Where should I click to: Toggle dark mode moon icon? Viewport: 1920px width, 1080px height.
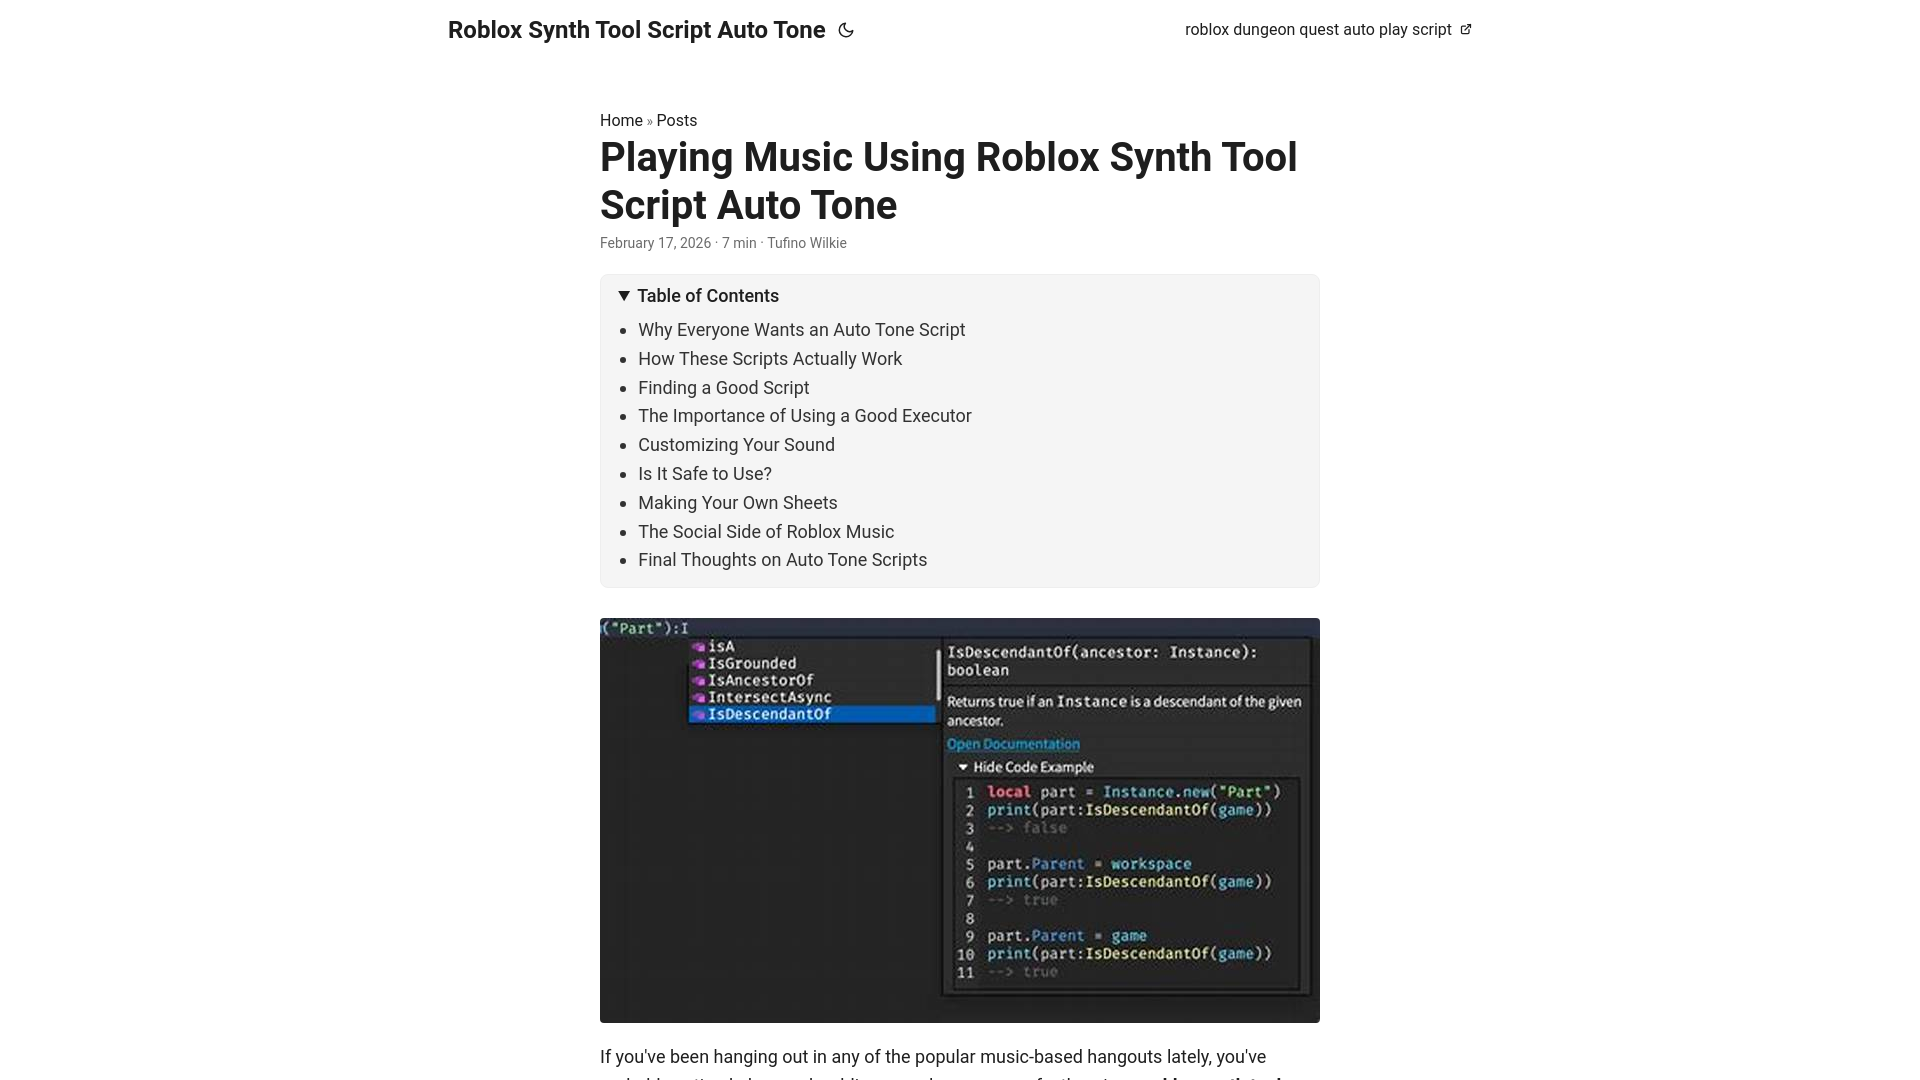(846, 30)
